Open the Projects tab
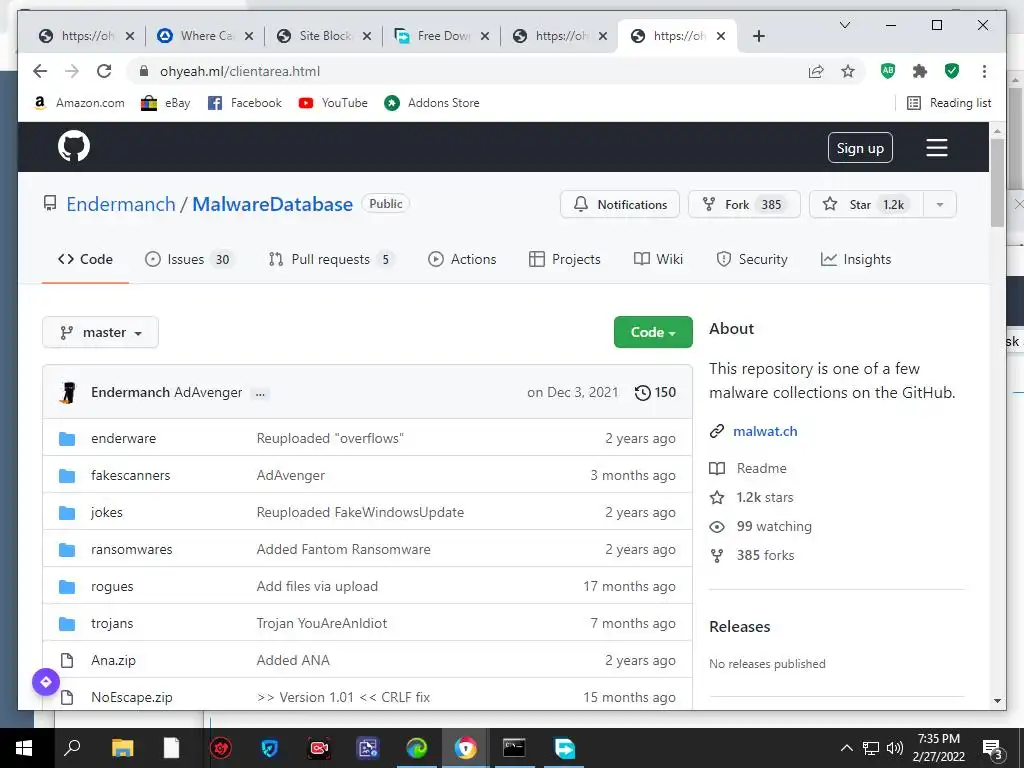The width and height of the screenshot is (1024, 768). 564,259
